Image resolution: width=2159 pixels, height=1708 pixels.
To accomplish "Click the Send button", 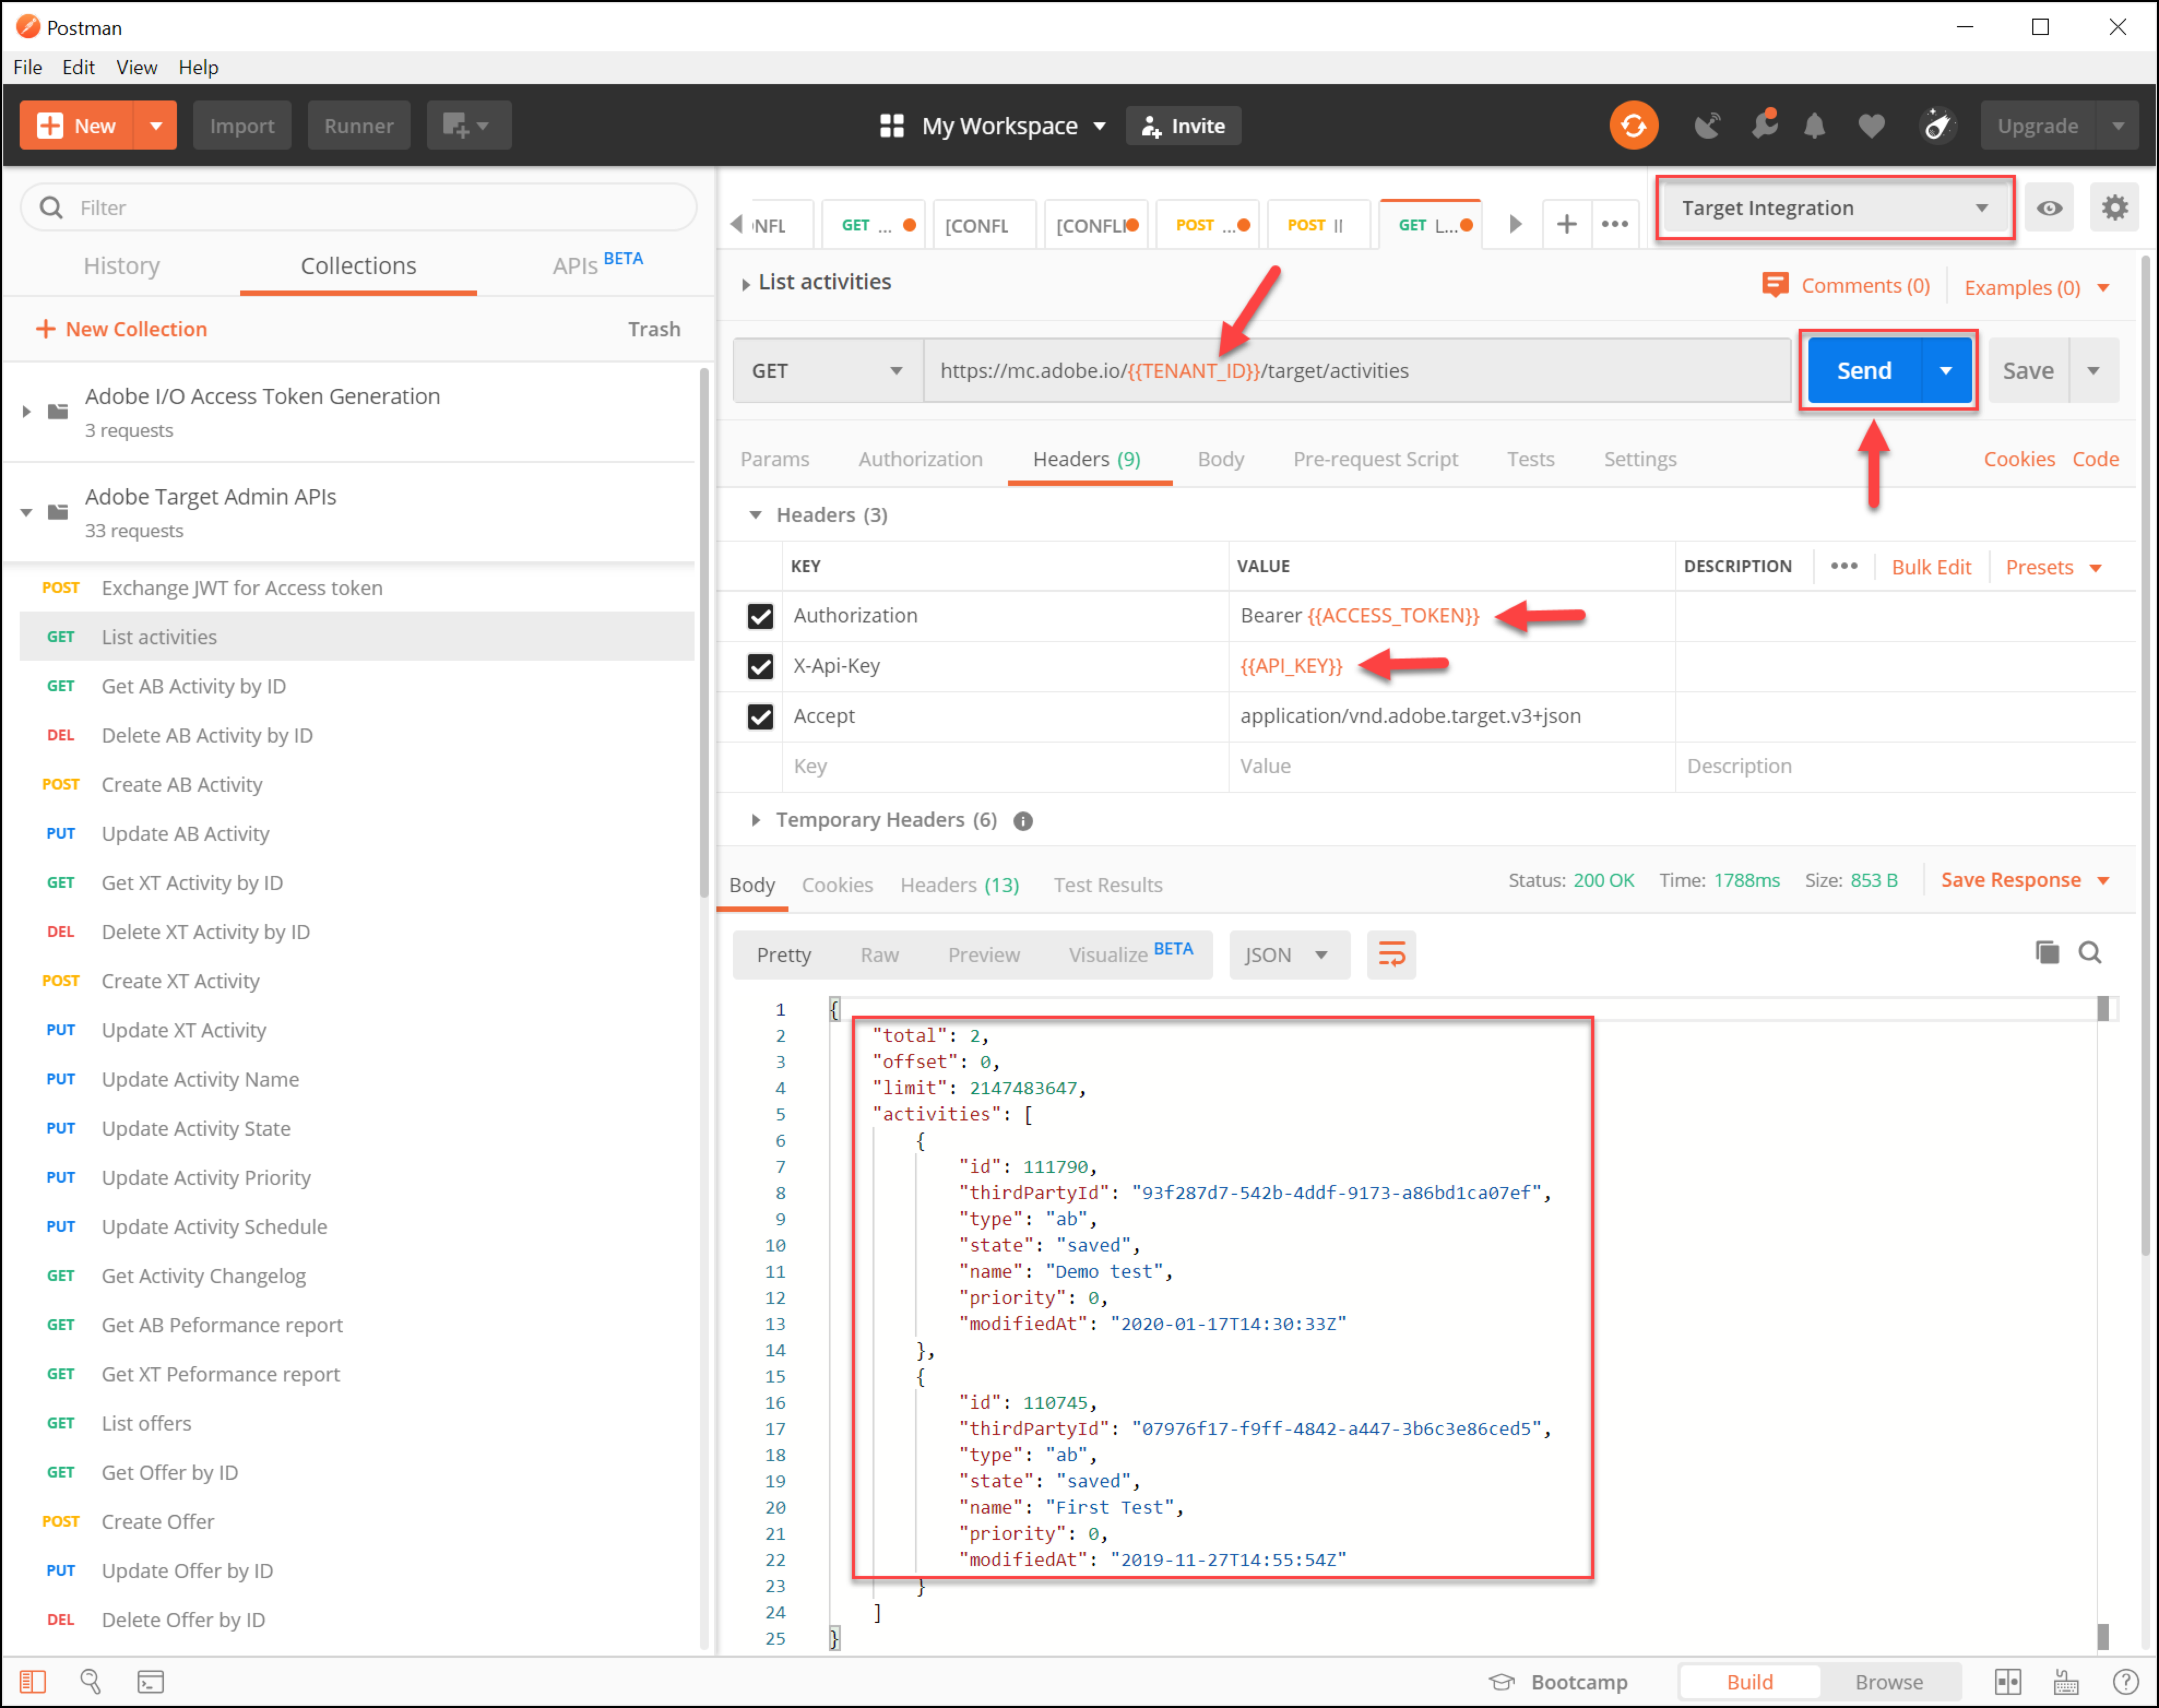I will point(1863,371).
